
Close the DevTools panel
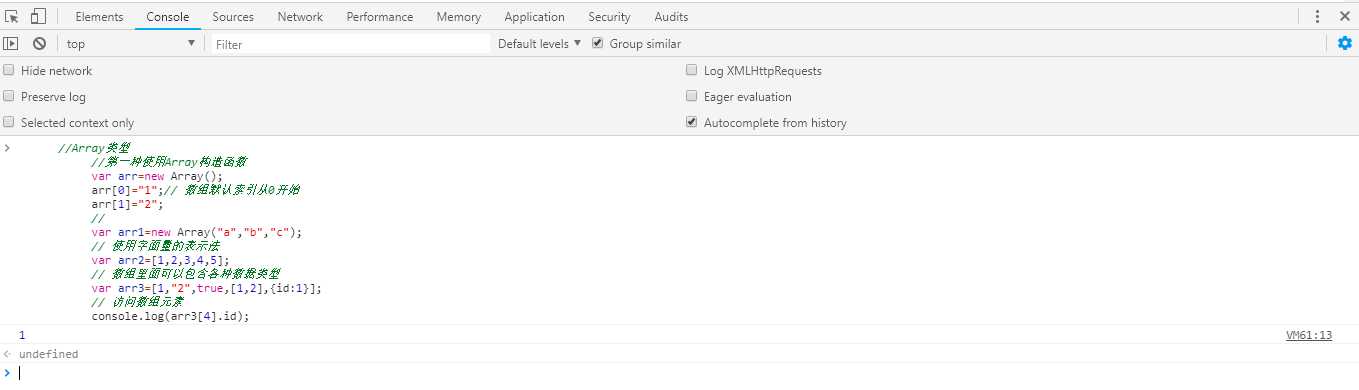pyautogui.click(x=1343, y=16)
